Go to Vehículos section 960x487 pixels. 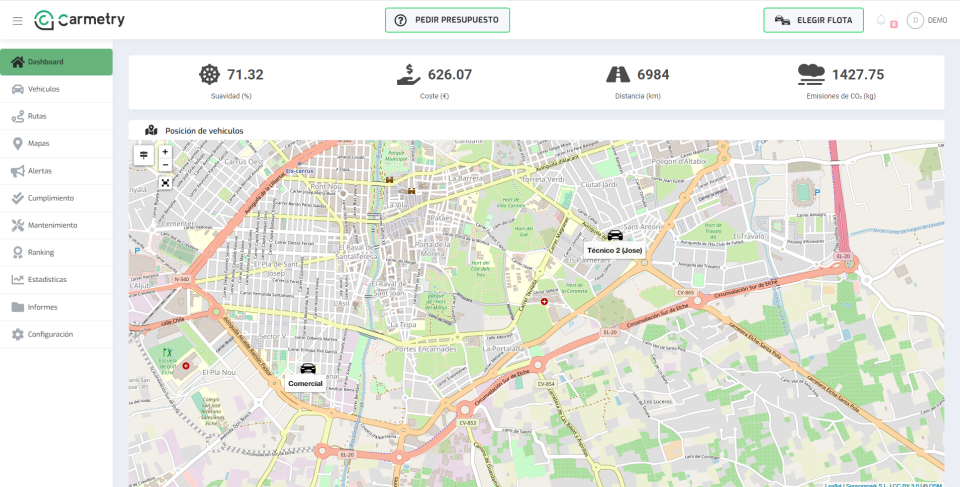[56, 89]
